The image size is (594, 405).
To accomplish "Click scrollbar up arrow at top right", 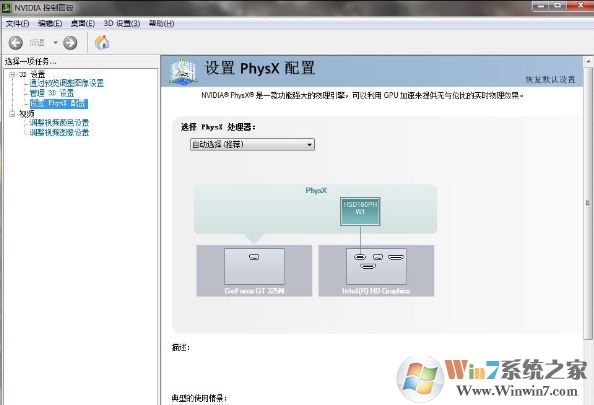I will coord(588,61).
